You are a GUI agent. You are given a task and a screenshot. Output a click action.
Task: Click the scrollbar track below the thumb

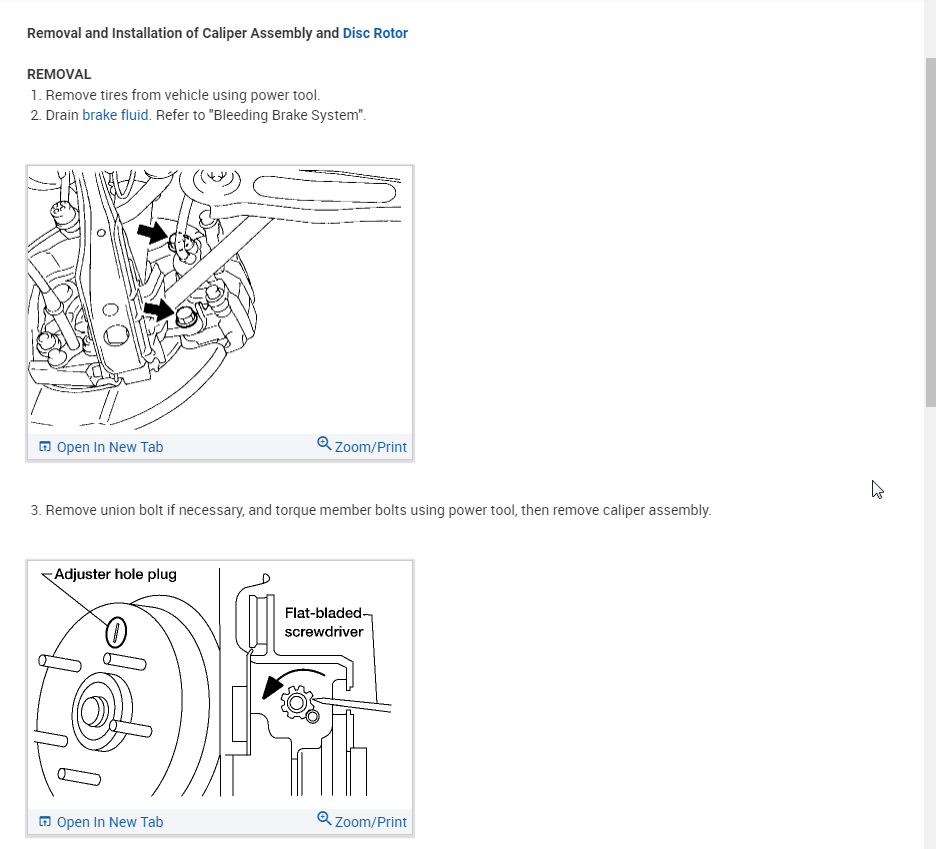point(931,627)
